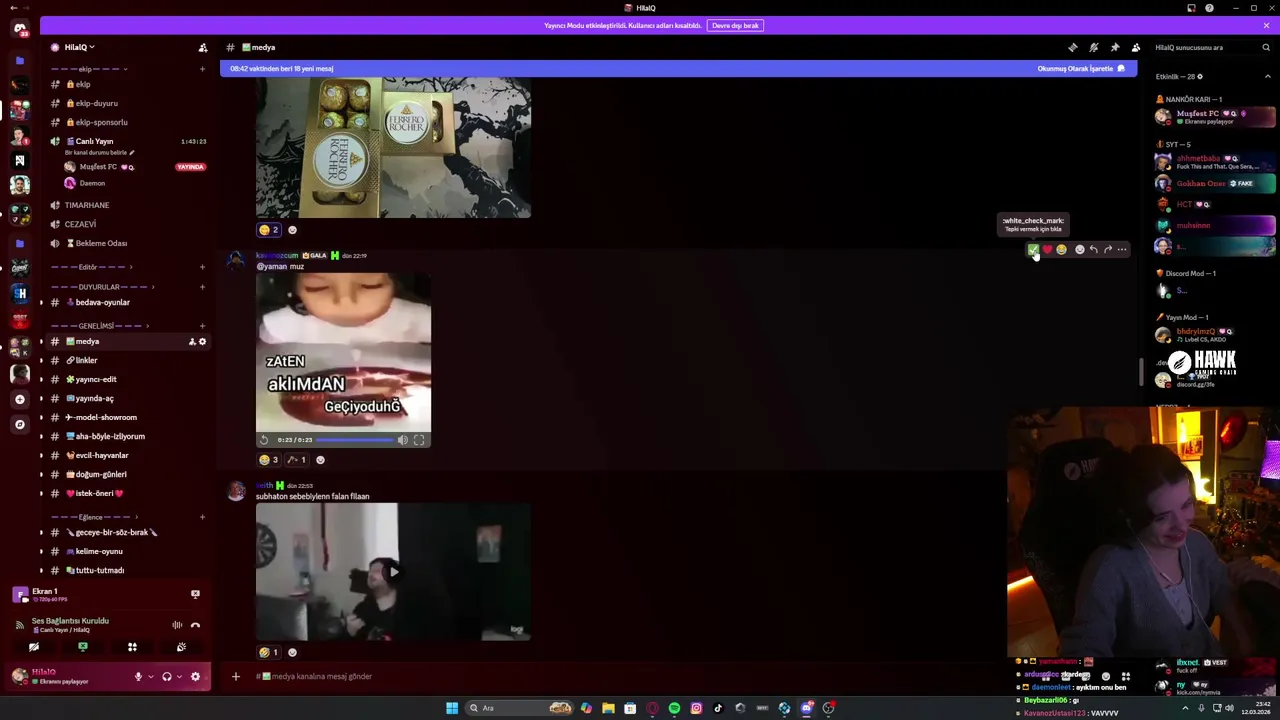
Task: Click Windows Start button on taskbar
Action: tap(452, 708)
